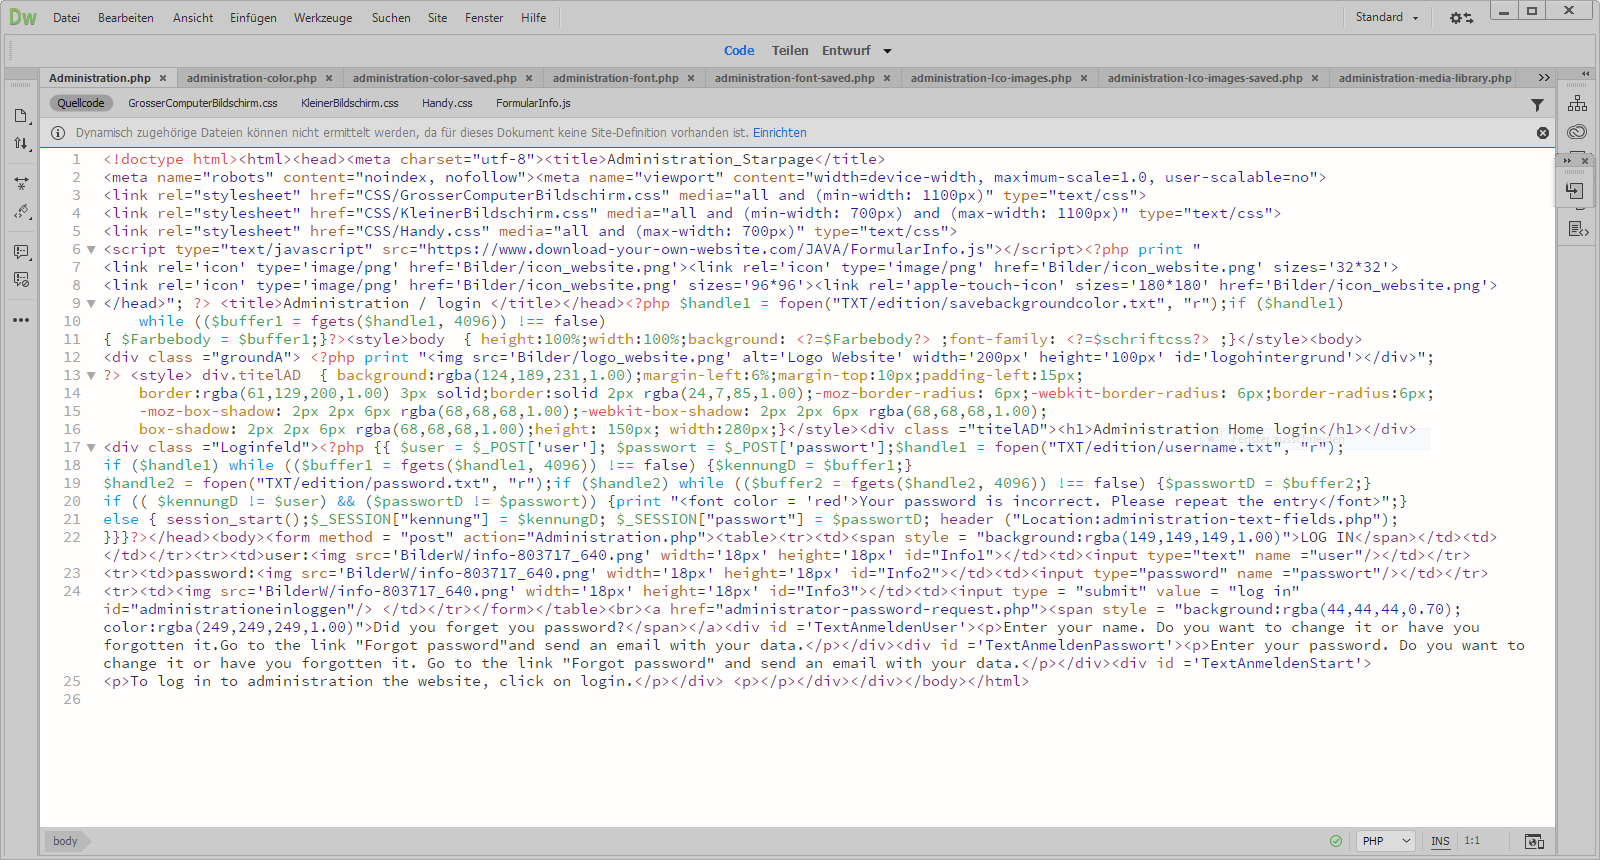Switch to Entwurf design view
This screenshot has height=860, width=1600.
pyautogui.click(x=846, y=51)
